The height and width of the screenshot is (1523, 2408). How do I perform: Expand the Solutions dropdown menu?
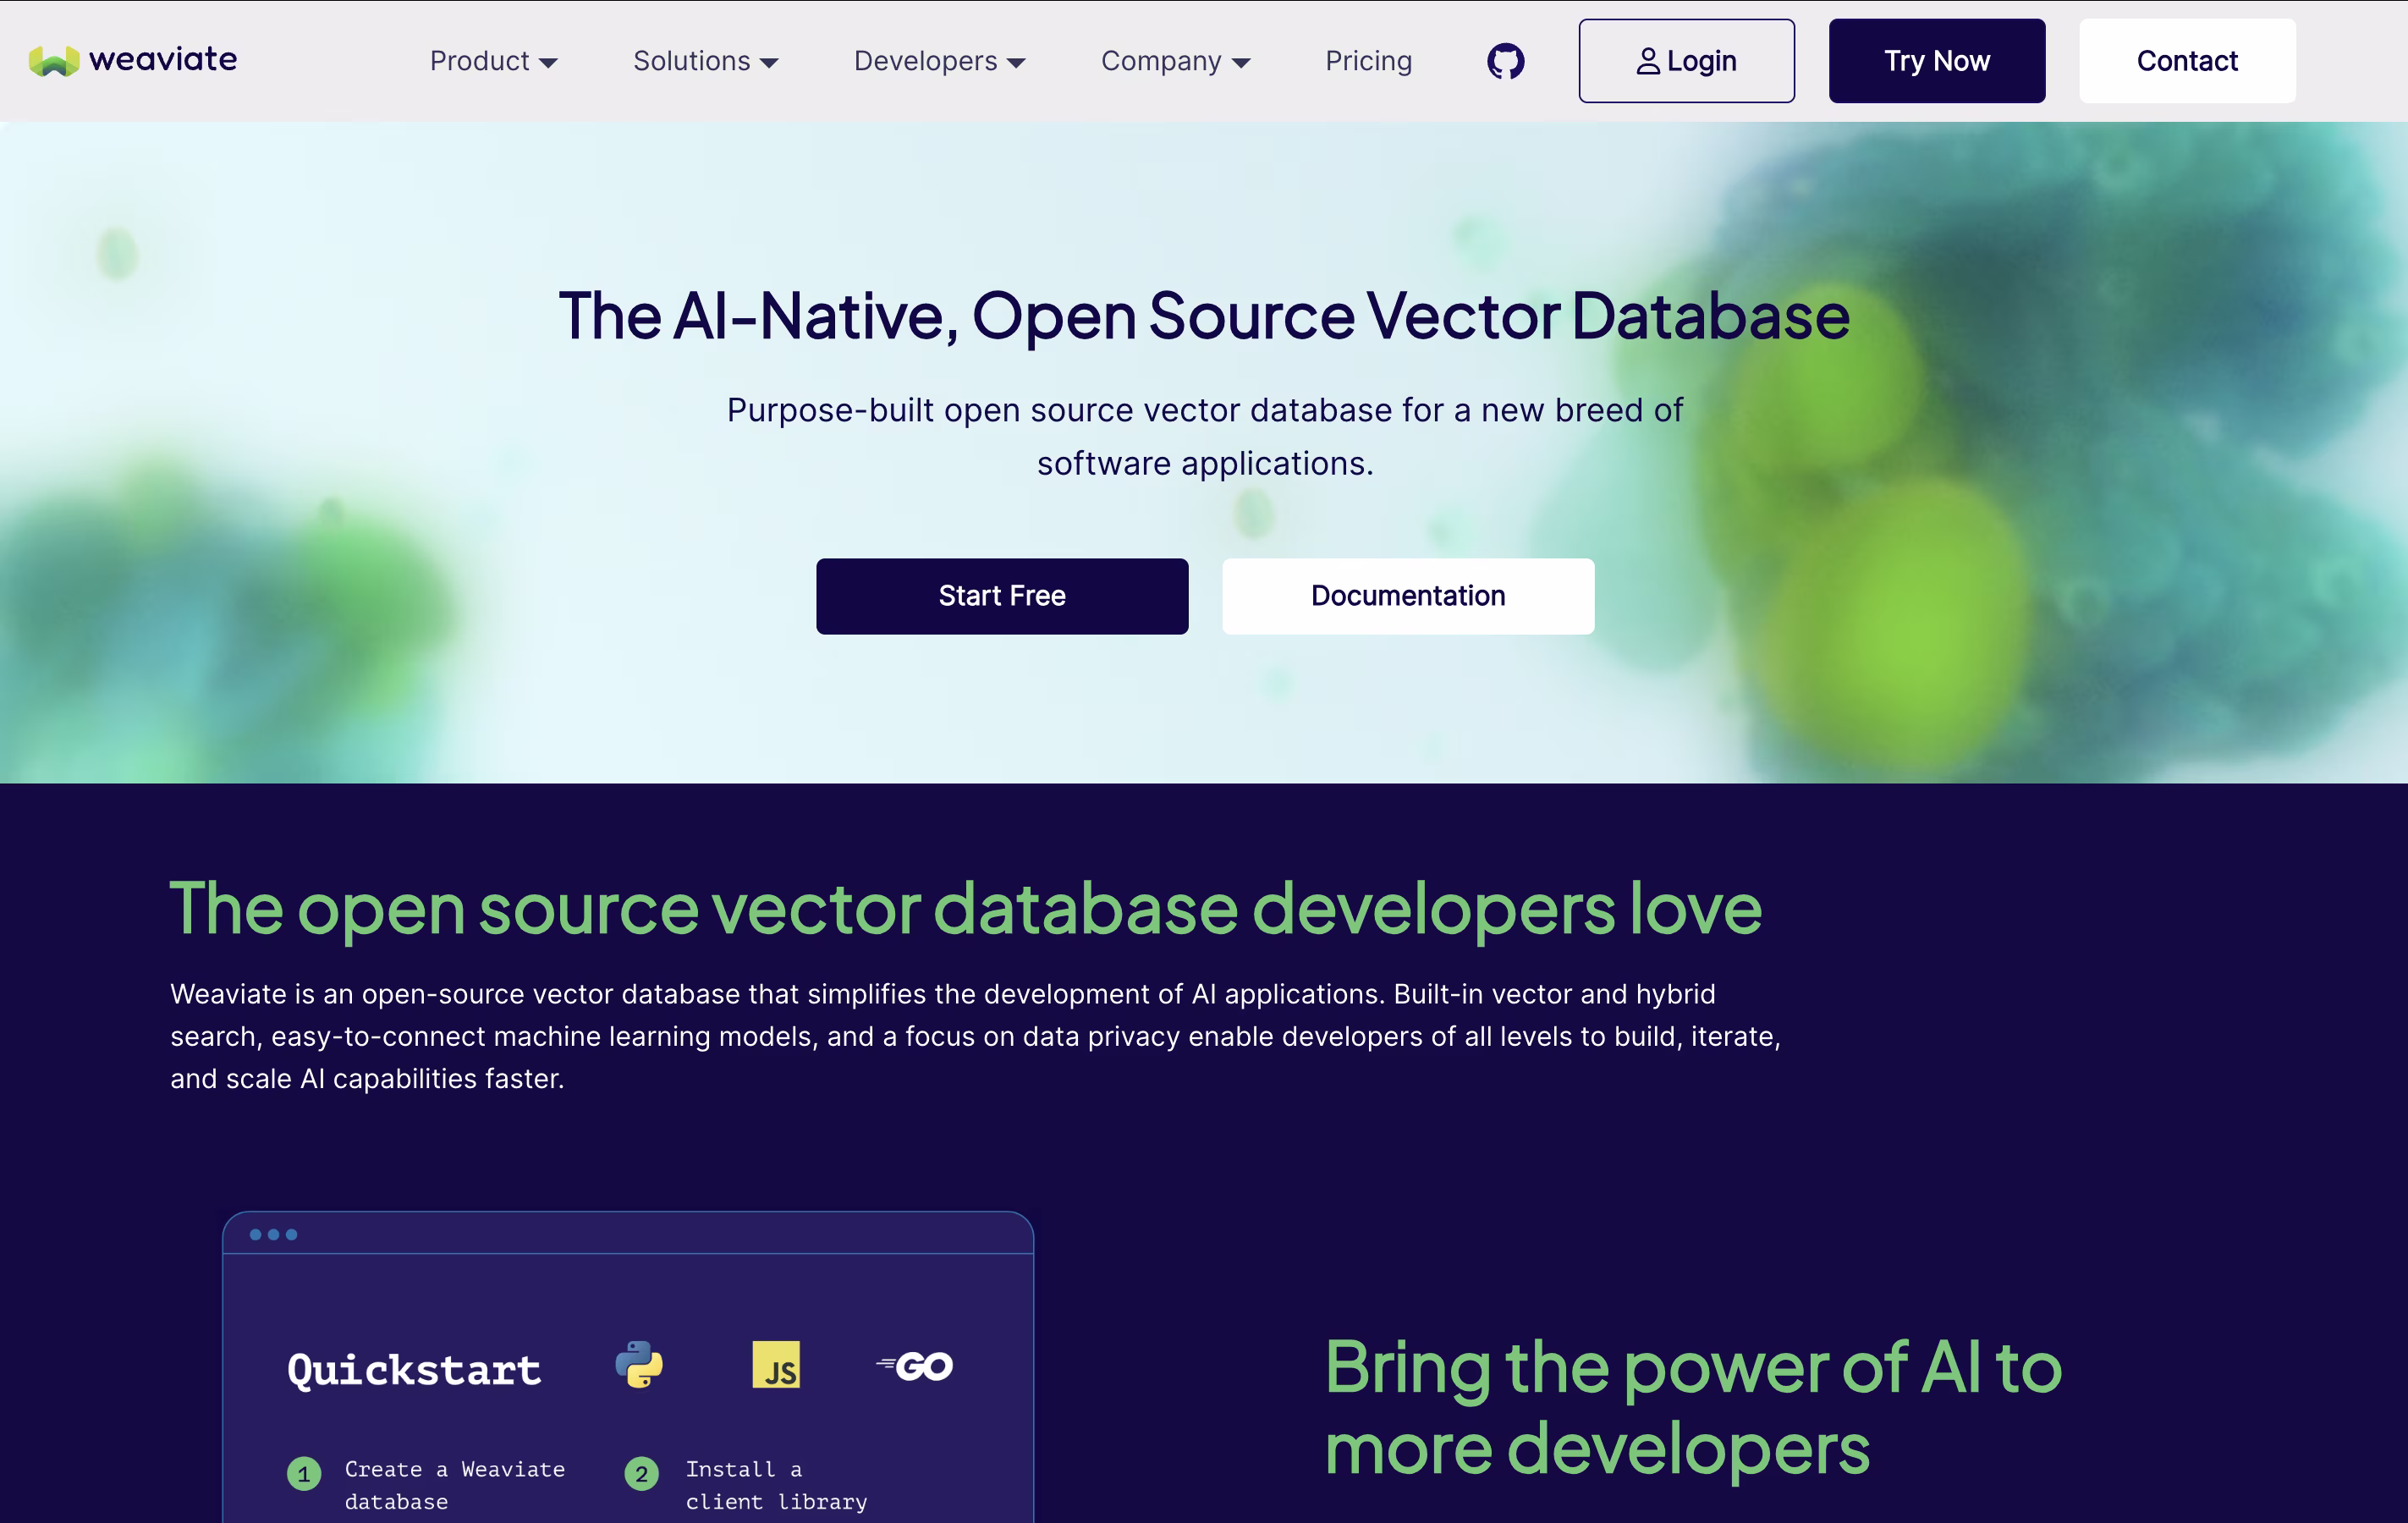tap(705, 61)
